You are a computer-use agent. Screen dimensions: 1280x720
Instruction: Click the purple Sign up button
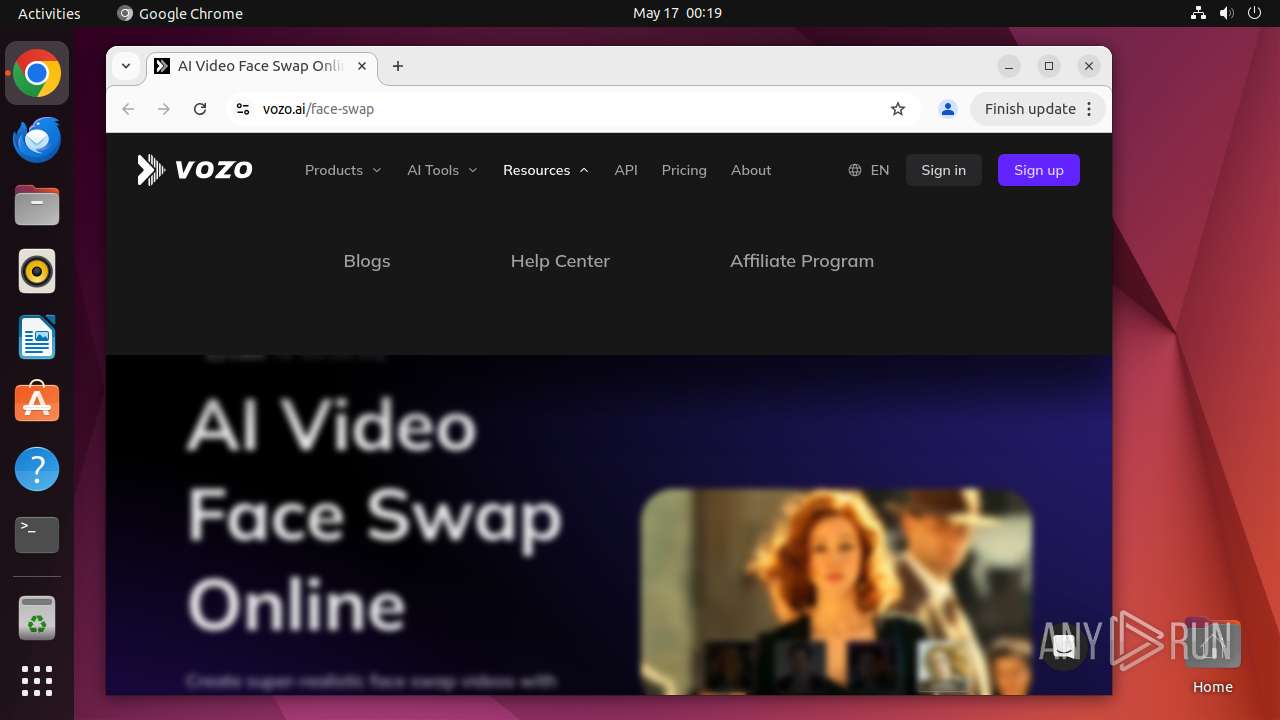(1039, 170)
